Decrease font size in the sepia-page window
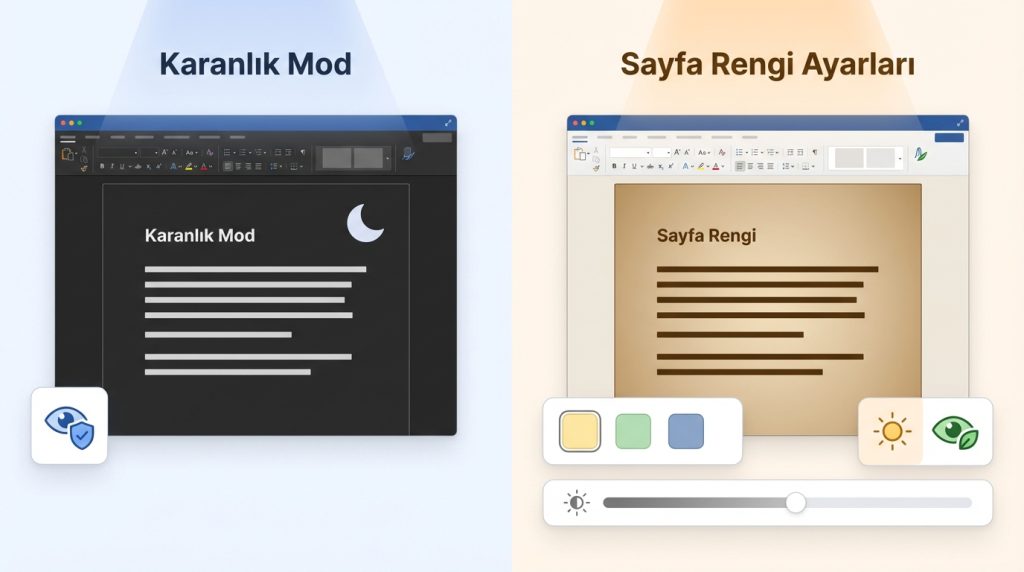1024x572 pixels. [x=686, y=152]
